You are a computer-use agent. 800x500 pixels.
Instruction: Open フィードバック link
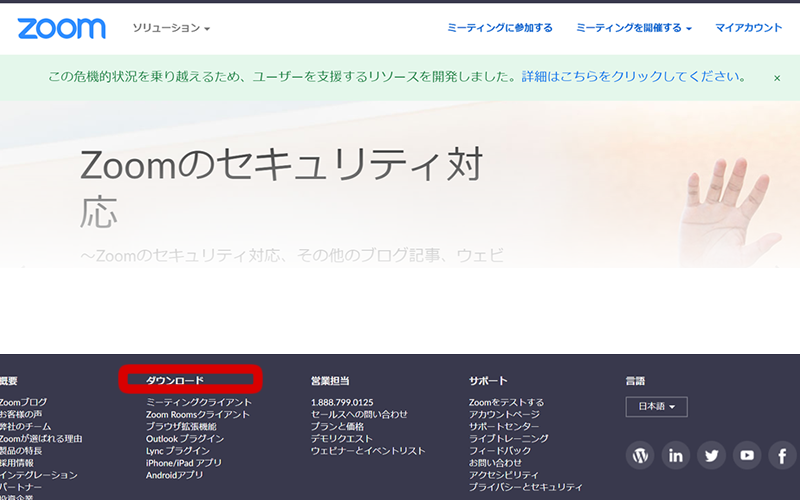500,451
